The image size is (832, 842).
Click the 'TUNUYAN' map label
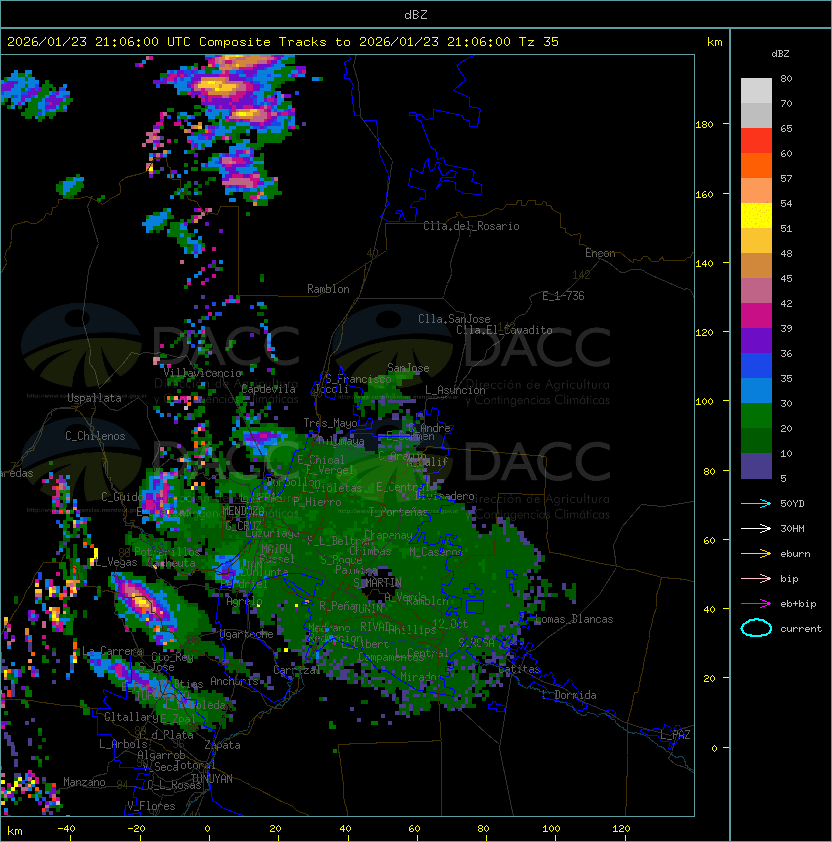(212, 779)
